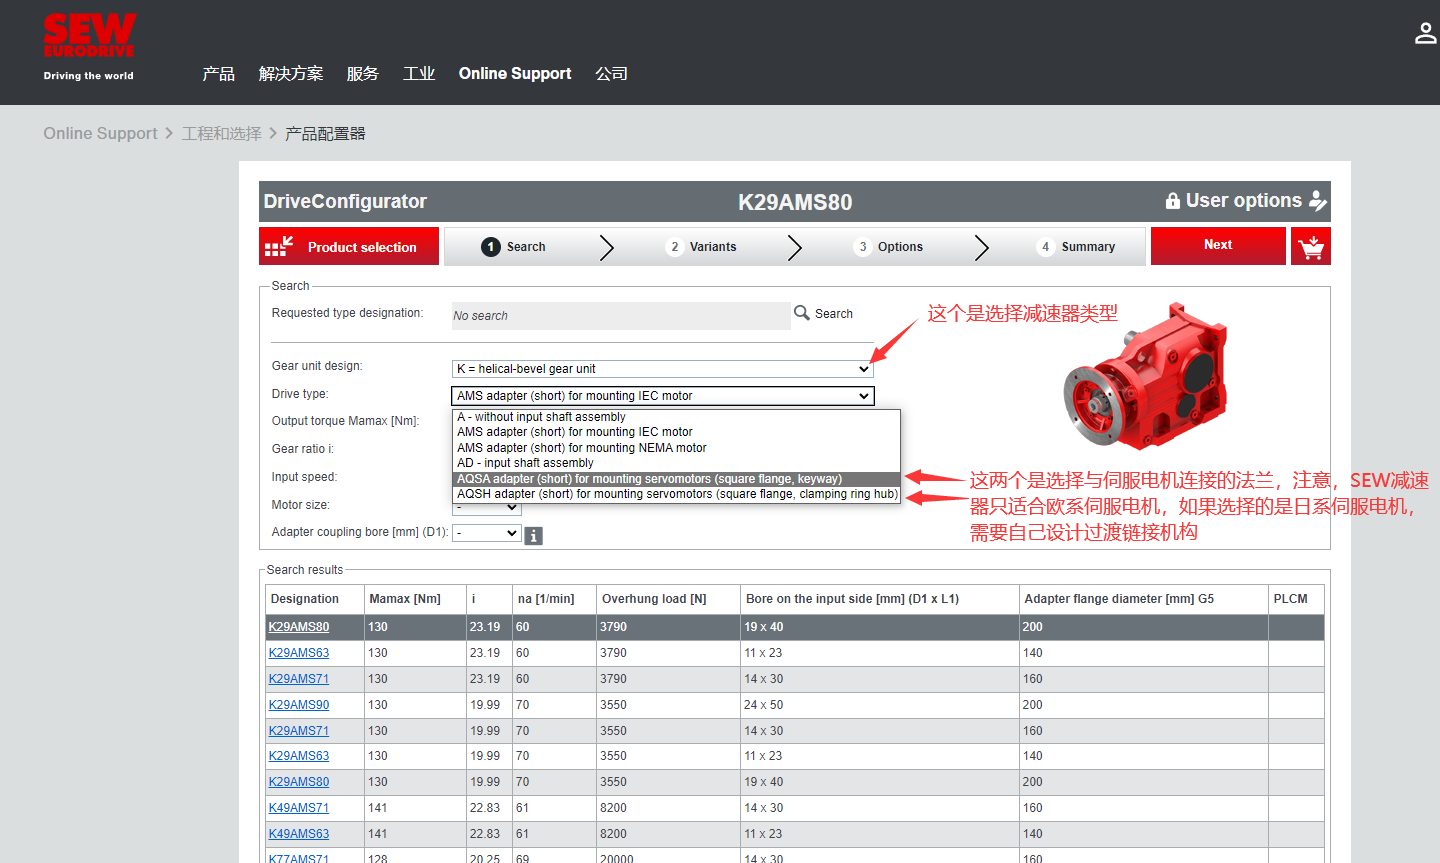Focus the Requested type designation input field

click(x=621, y=315)
